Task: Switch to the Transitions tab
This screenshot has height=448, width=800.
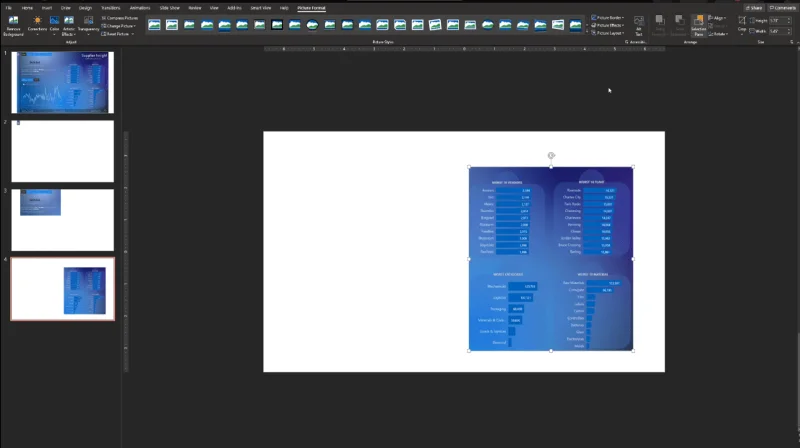Action: (x=110, y=8)
